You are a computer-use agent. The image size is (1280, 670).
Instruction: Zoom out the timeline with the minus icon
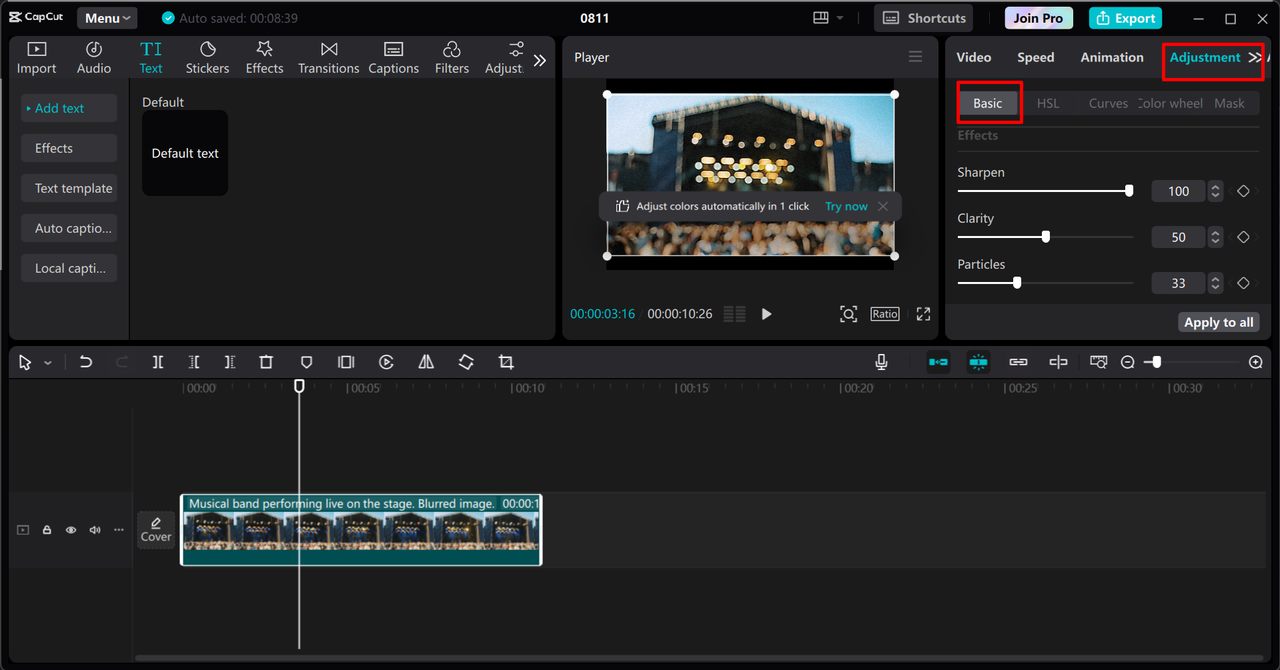1128,362
